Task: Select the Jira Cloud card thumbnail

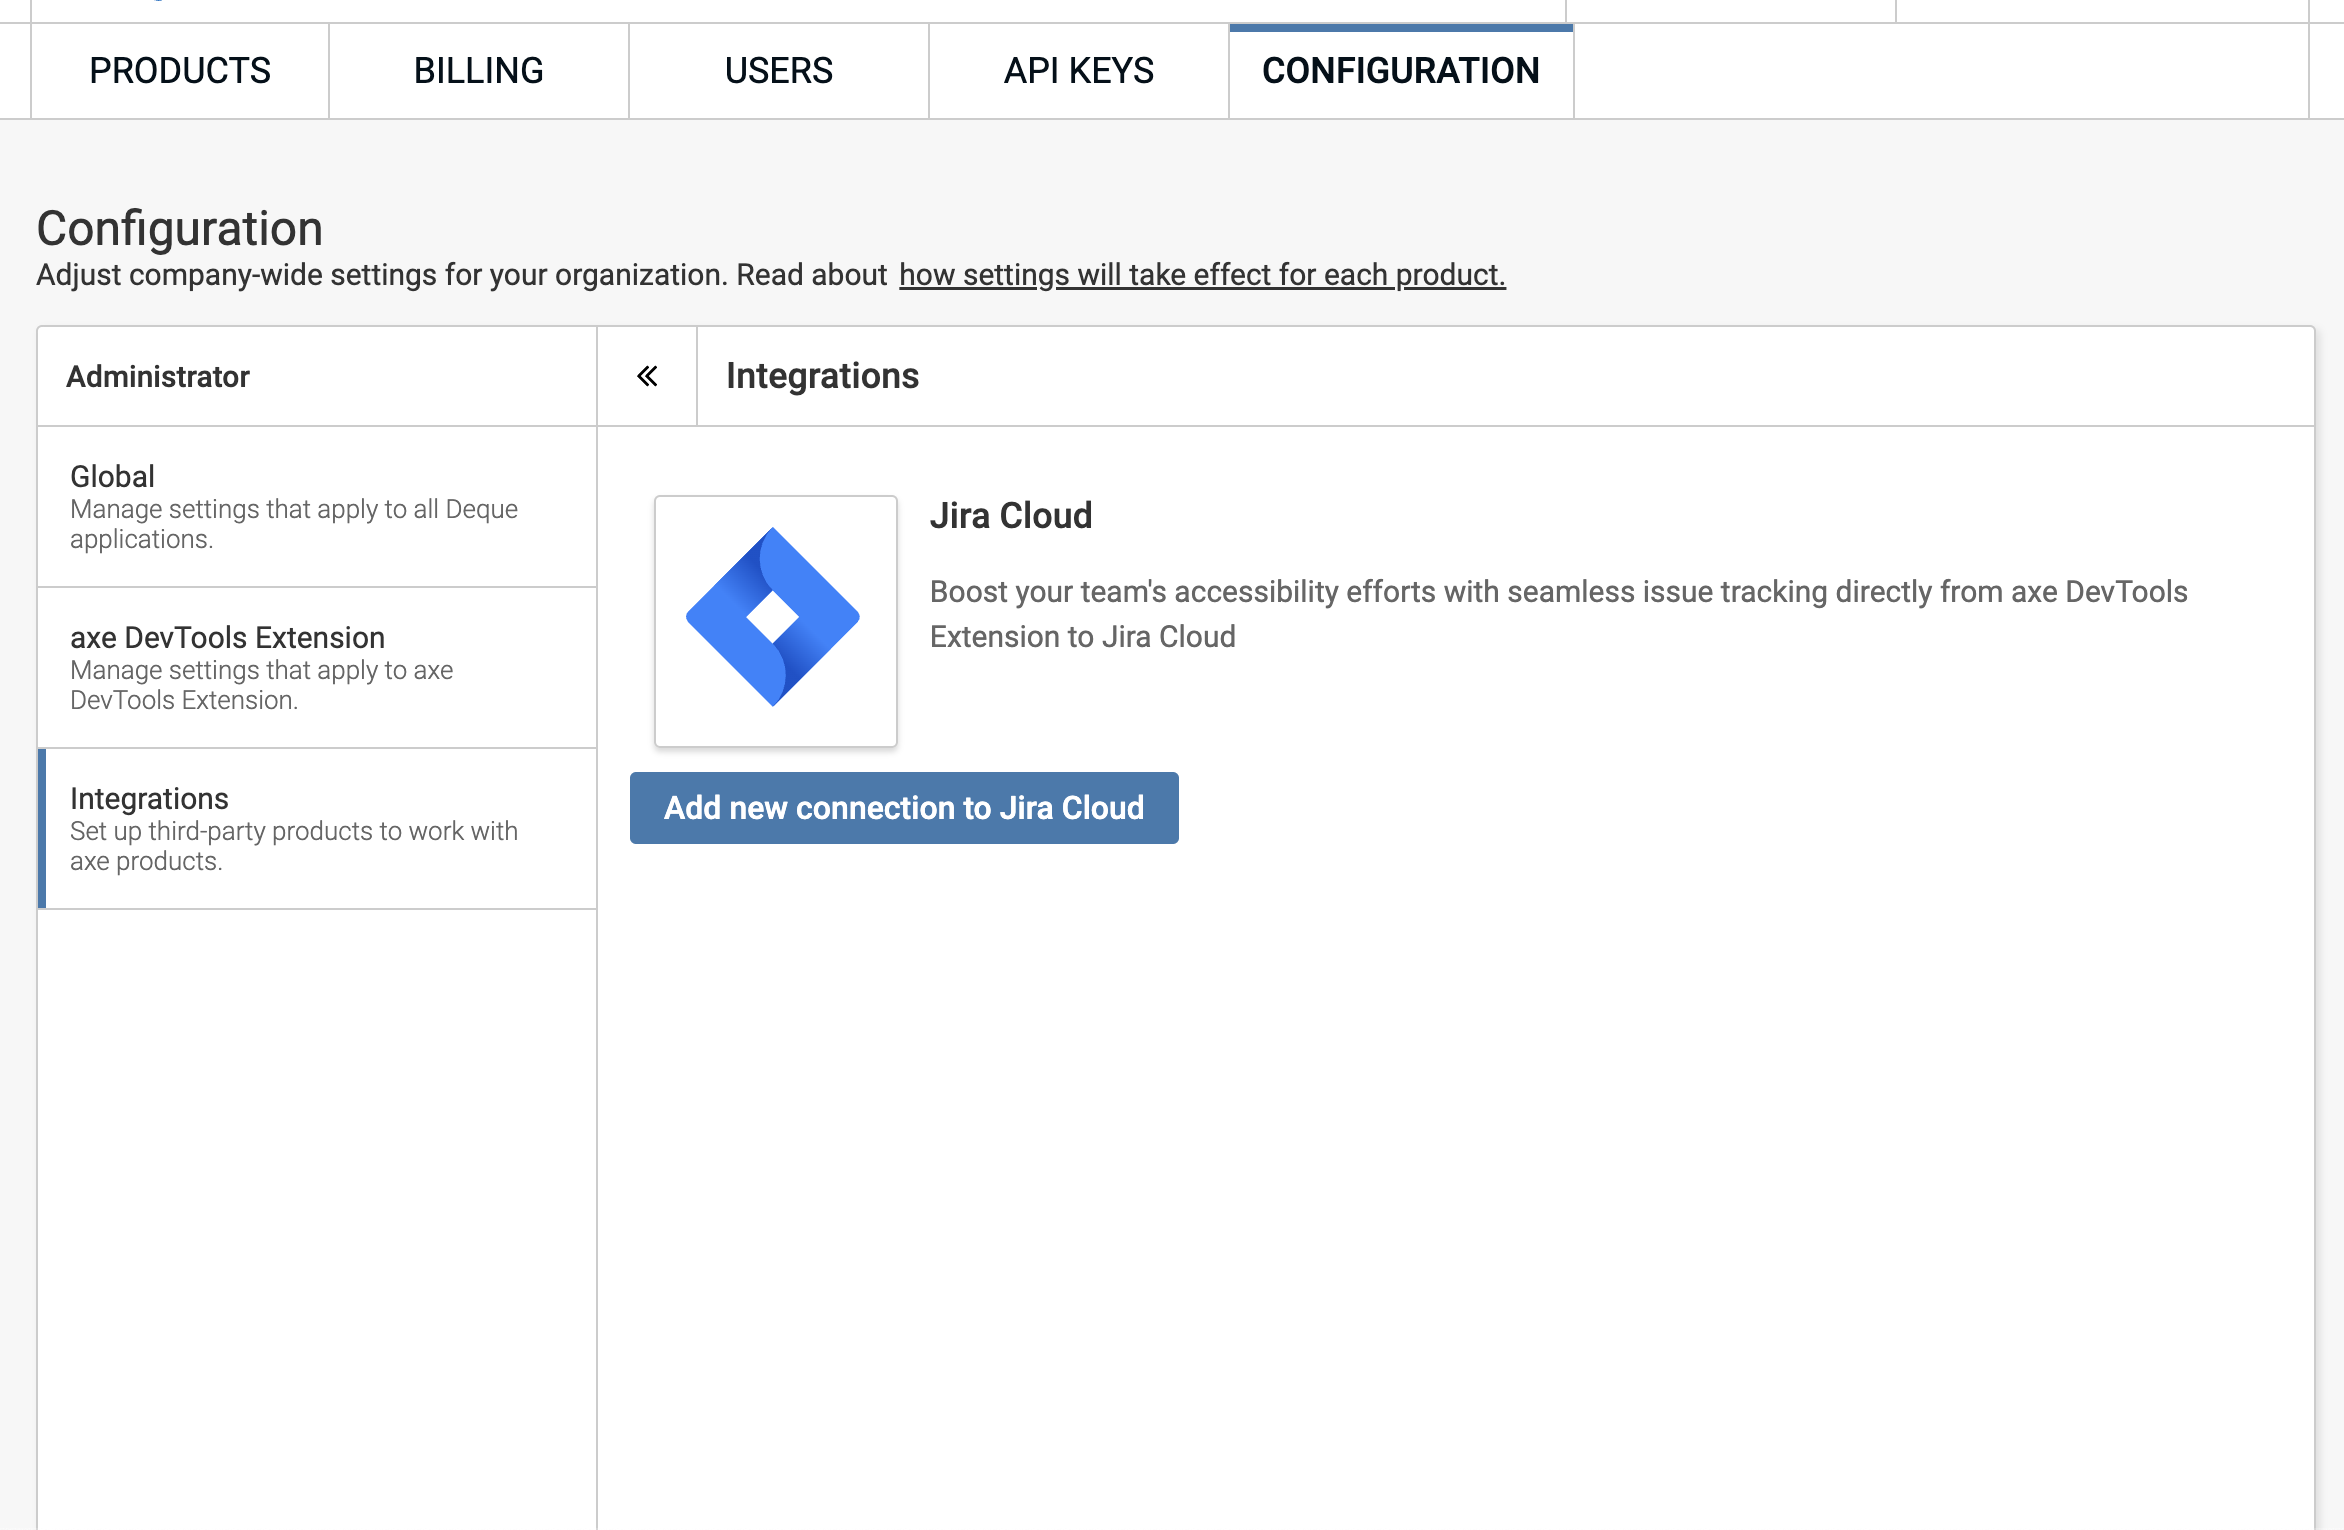Action: click(775, 620)
